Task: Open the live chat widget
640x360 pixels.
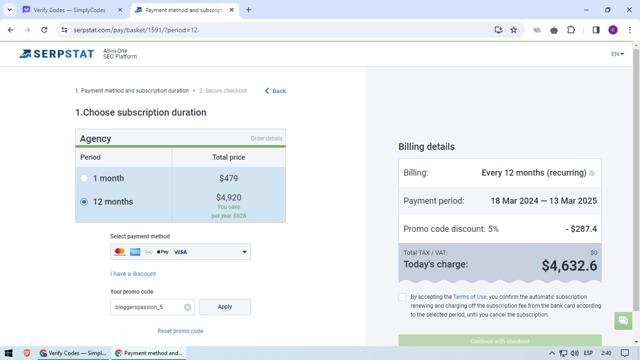Action: click(x=623, y=321)
